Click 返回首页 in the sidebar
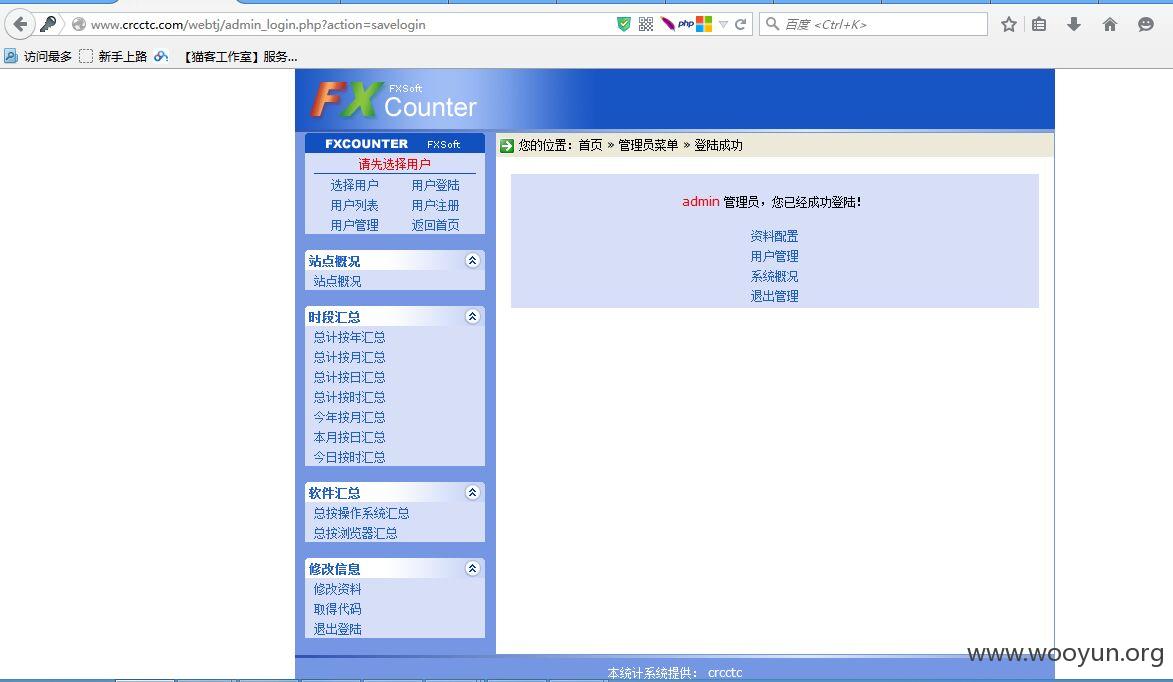Viewport: 1173px width, 682px height. tap(435, 225)
